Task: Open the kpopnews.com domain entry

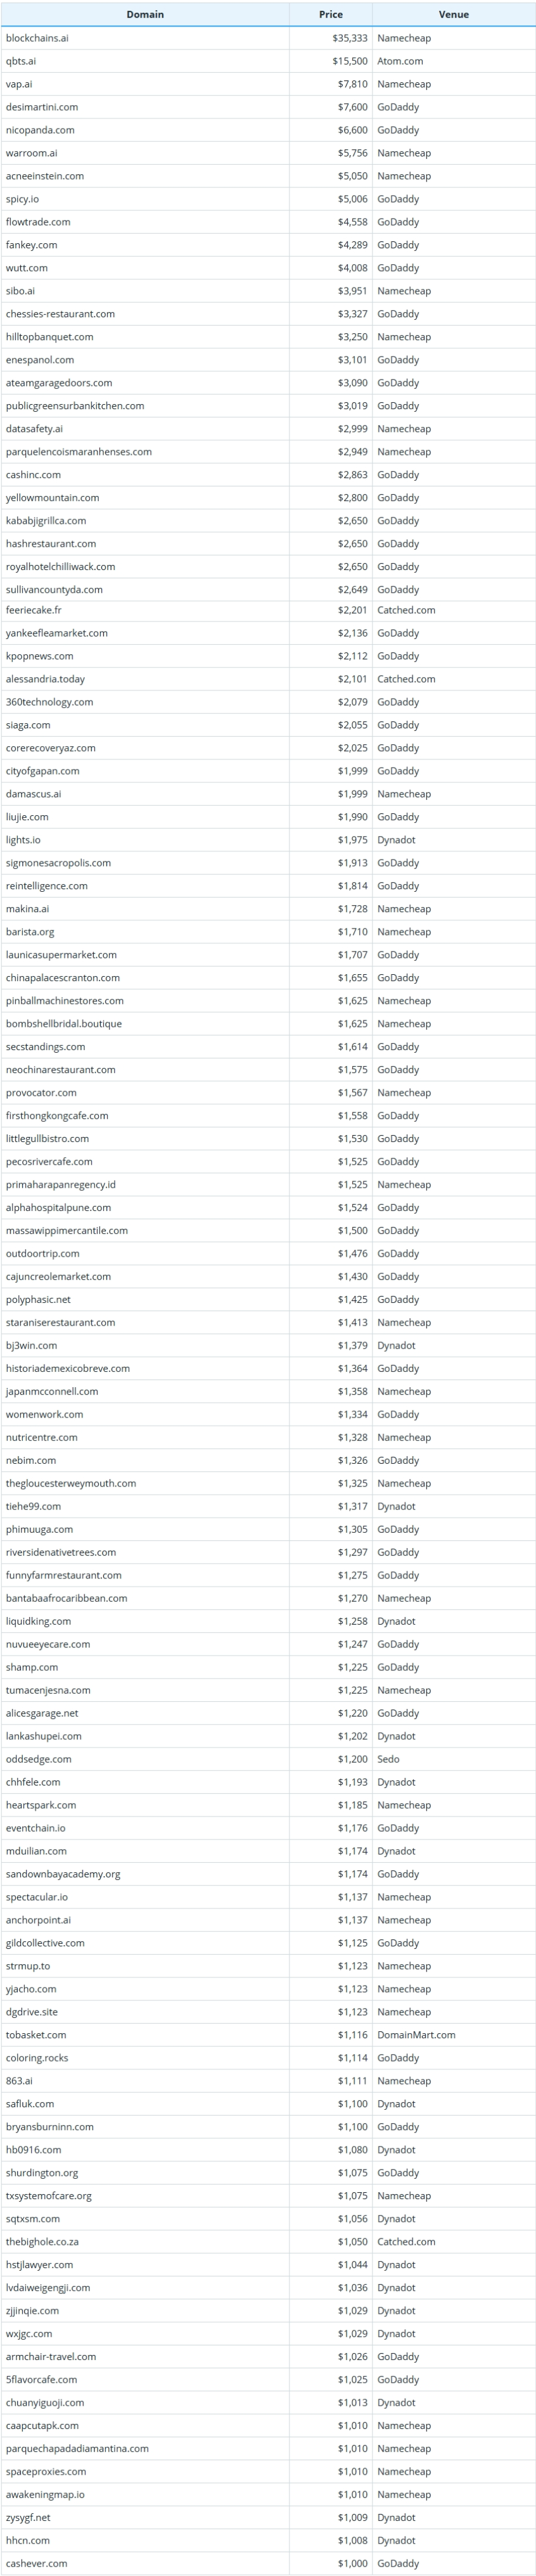Action: tap(39, 656)
